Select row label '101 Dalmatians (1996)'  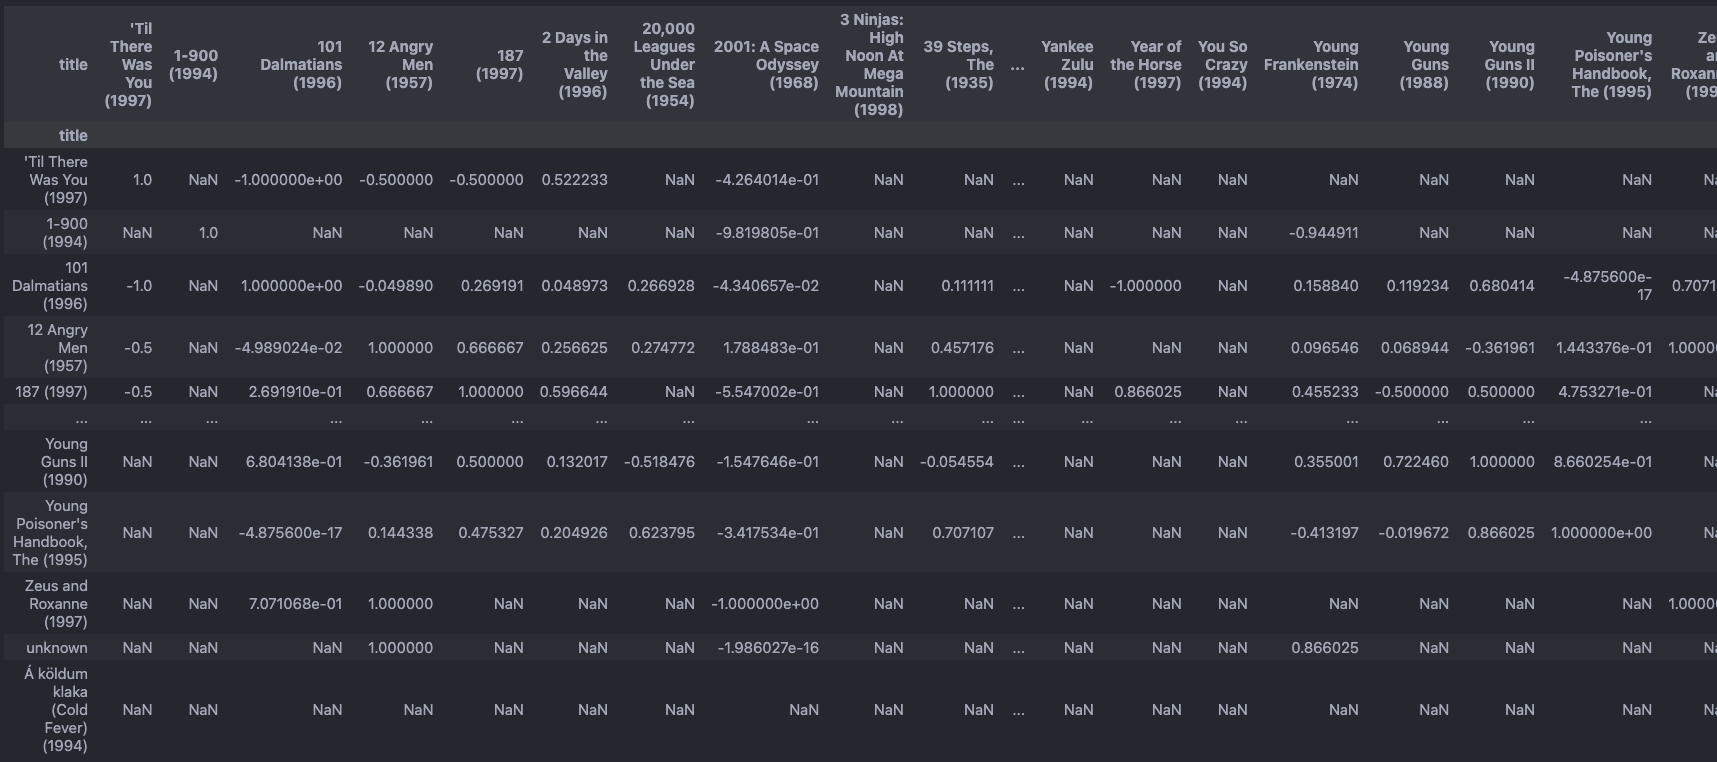(x=50, y=286)
